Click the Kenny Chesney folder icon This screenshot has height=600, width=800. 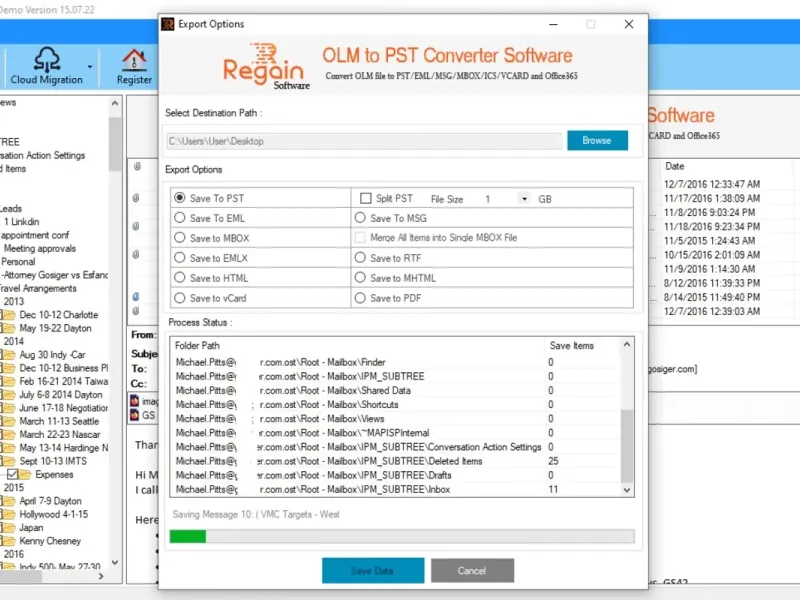[x=9, y=541]
